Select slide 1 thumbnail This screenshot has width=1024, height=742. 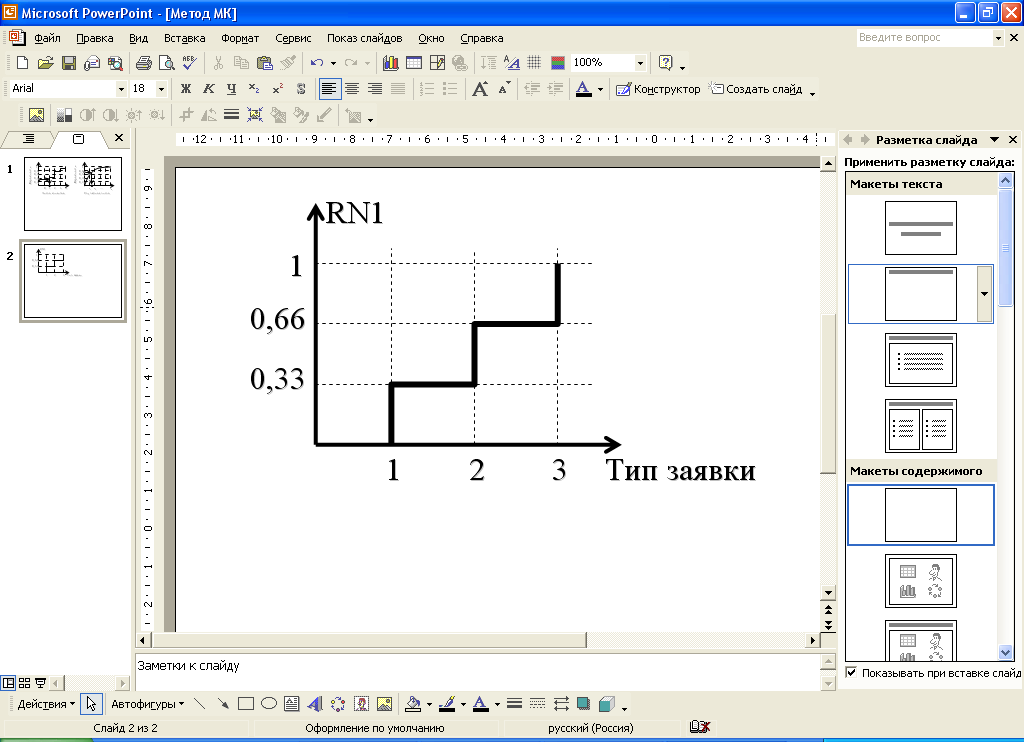click(x=73, y=193)
